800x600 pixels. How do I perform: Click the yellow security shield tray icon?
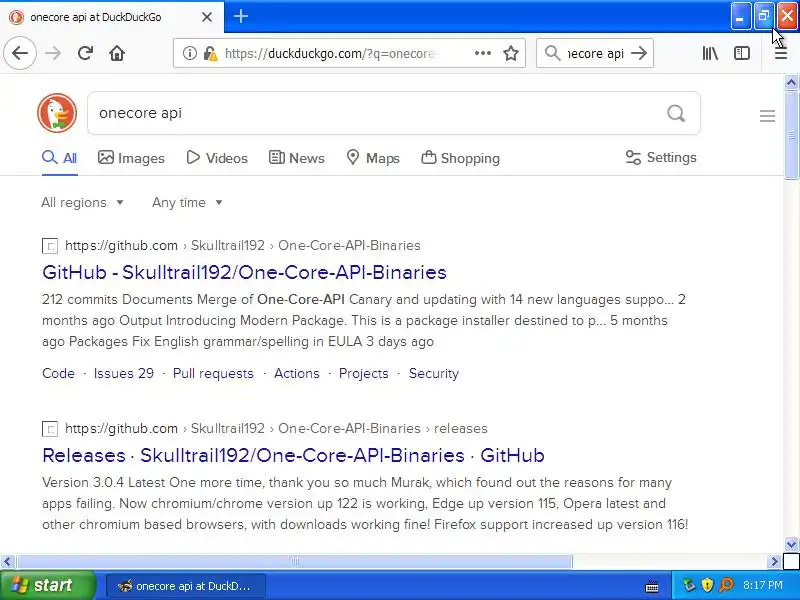pos(707,585)
